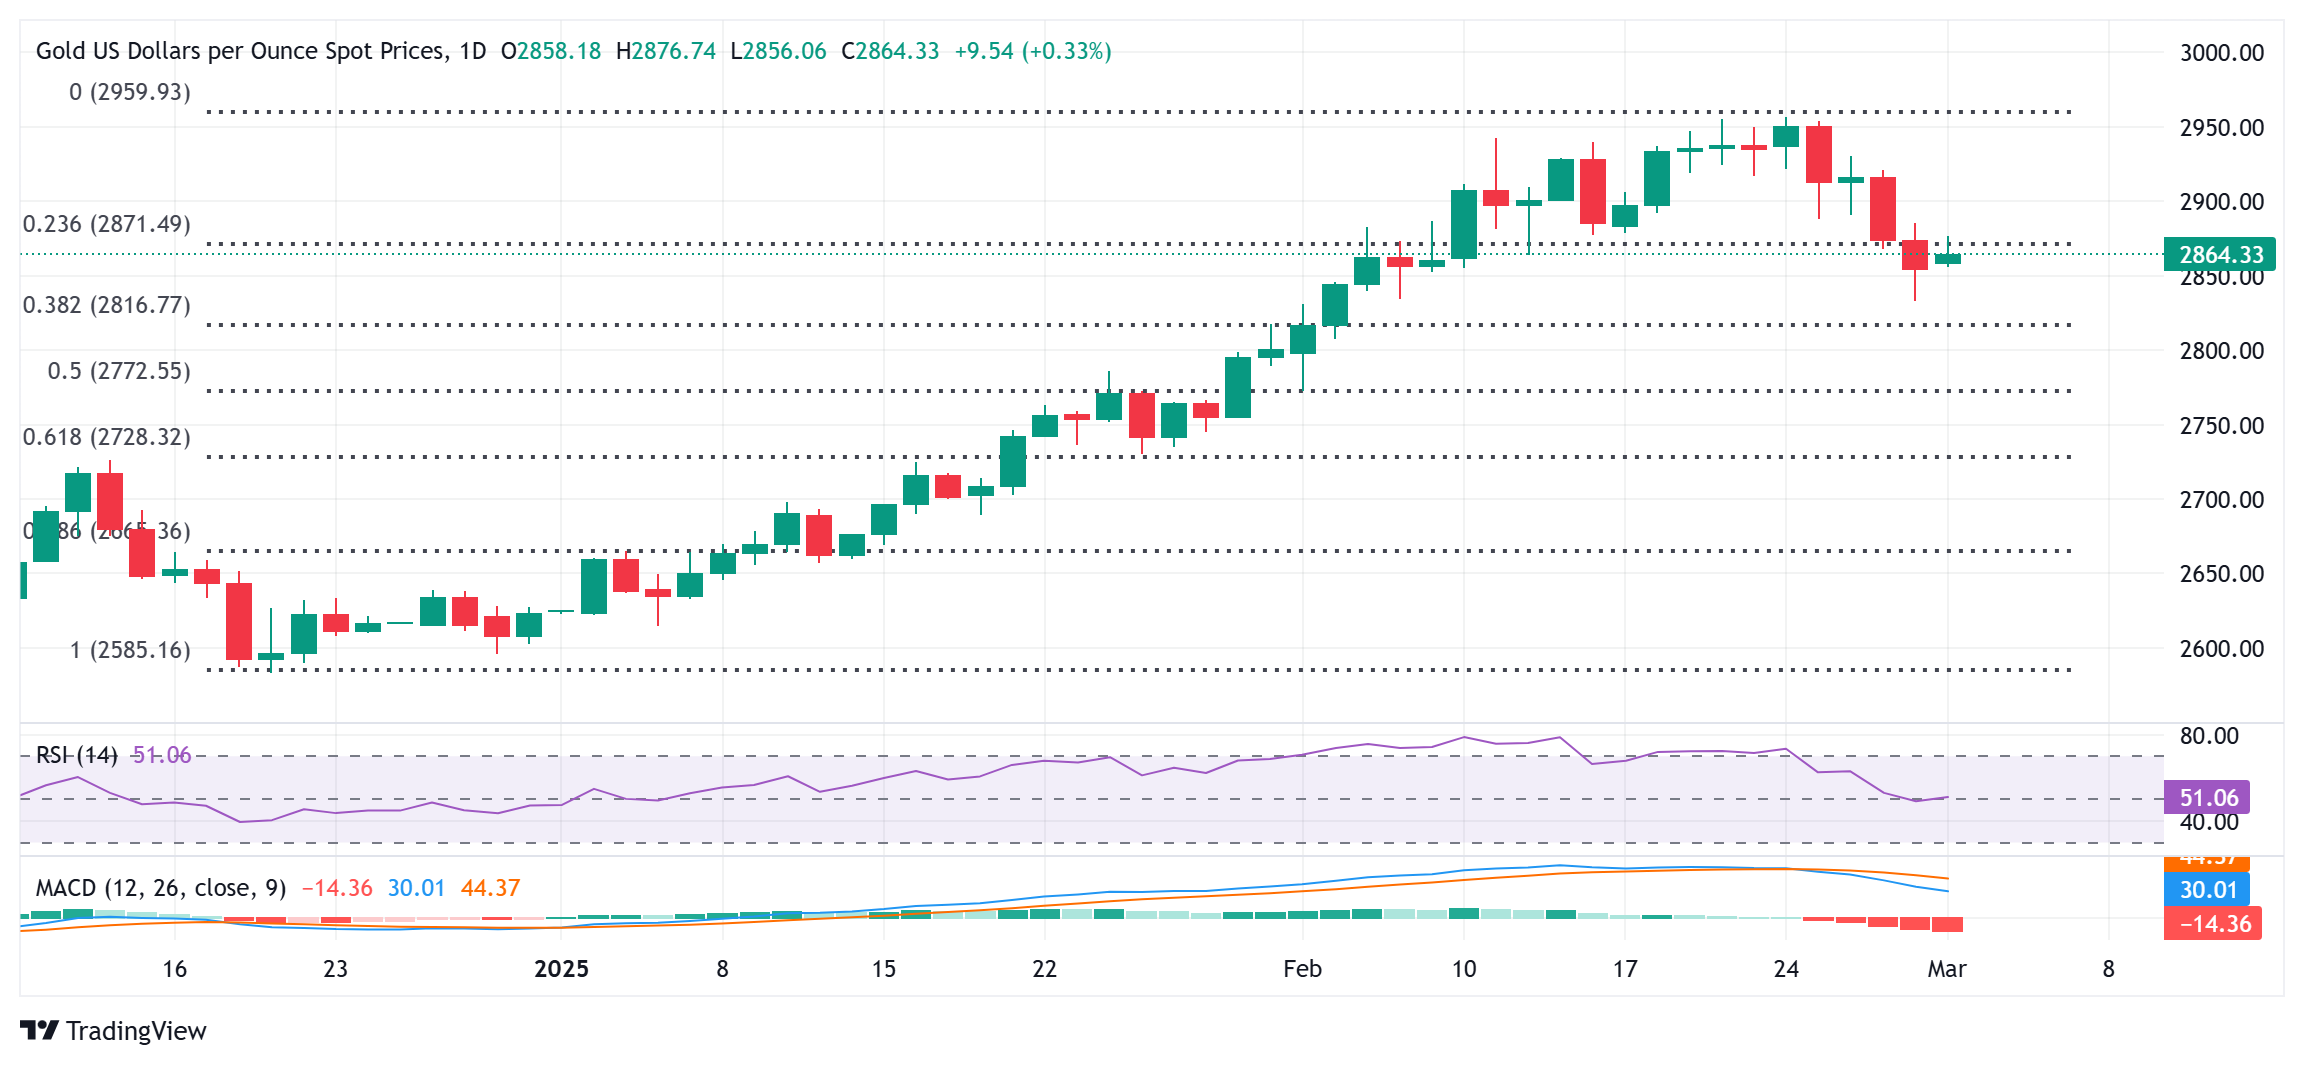Image resolution: width=2304 pixels, height=1066 pixels.
Task: Select the 0.618 (2728.32) Fibonacci level label
Action: [x=106, y=437]
